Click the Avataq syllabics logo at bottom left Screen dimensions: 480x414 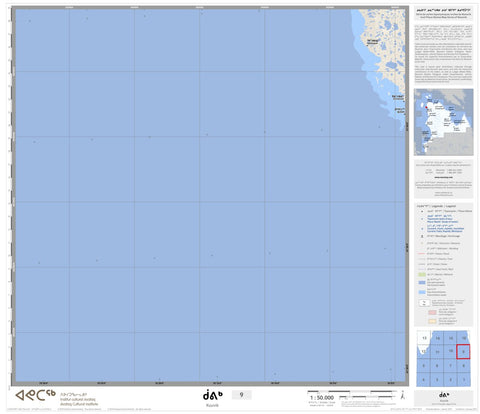pos(35,395)
